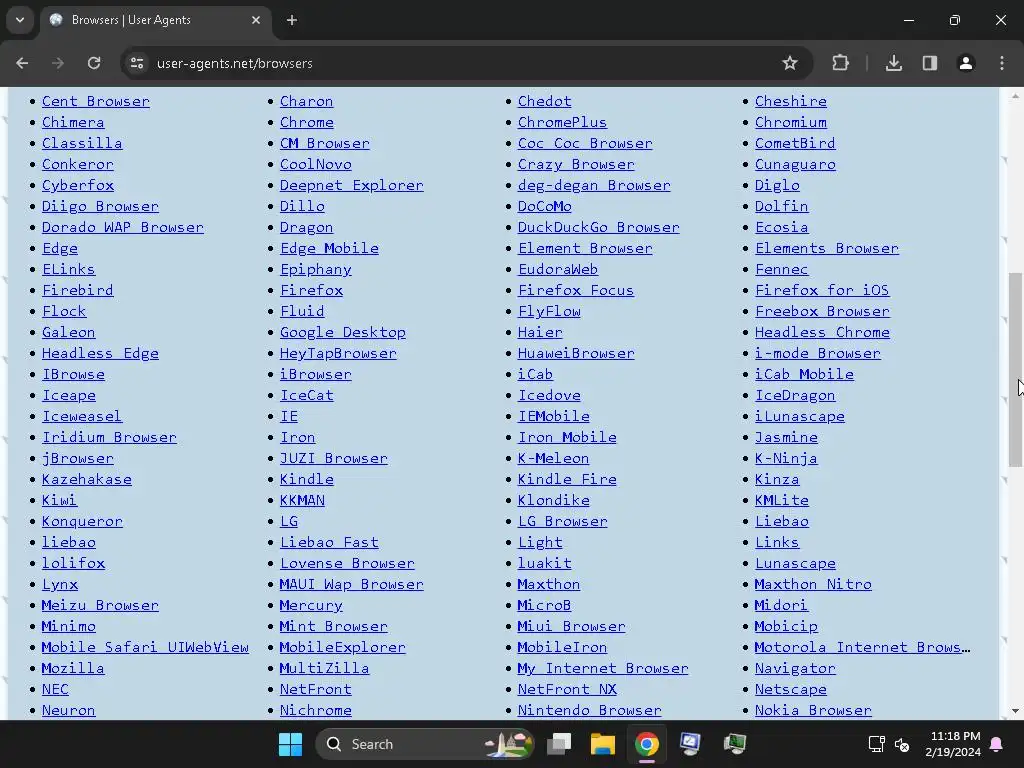Open Chrome three-dot menu

tap(1002, 63)
